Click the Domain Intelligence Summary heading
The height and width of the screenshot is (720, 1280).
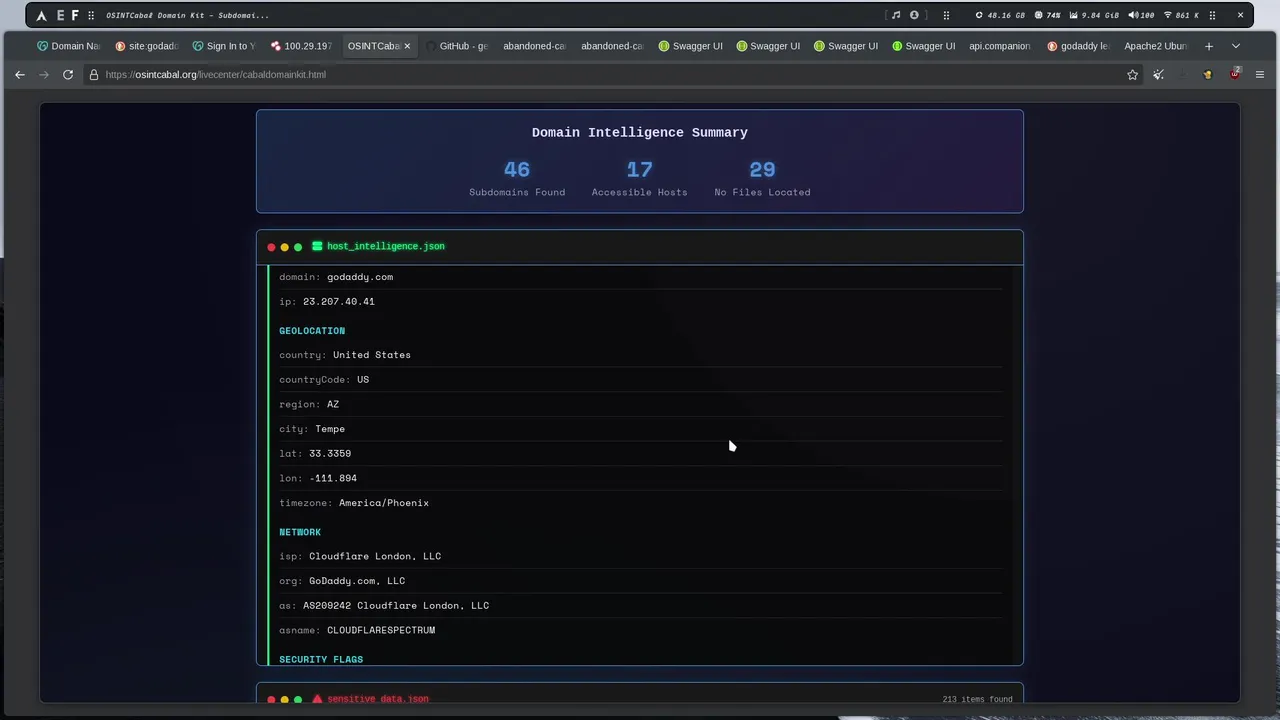tap(640, 132)
